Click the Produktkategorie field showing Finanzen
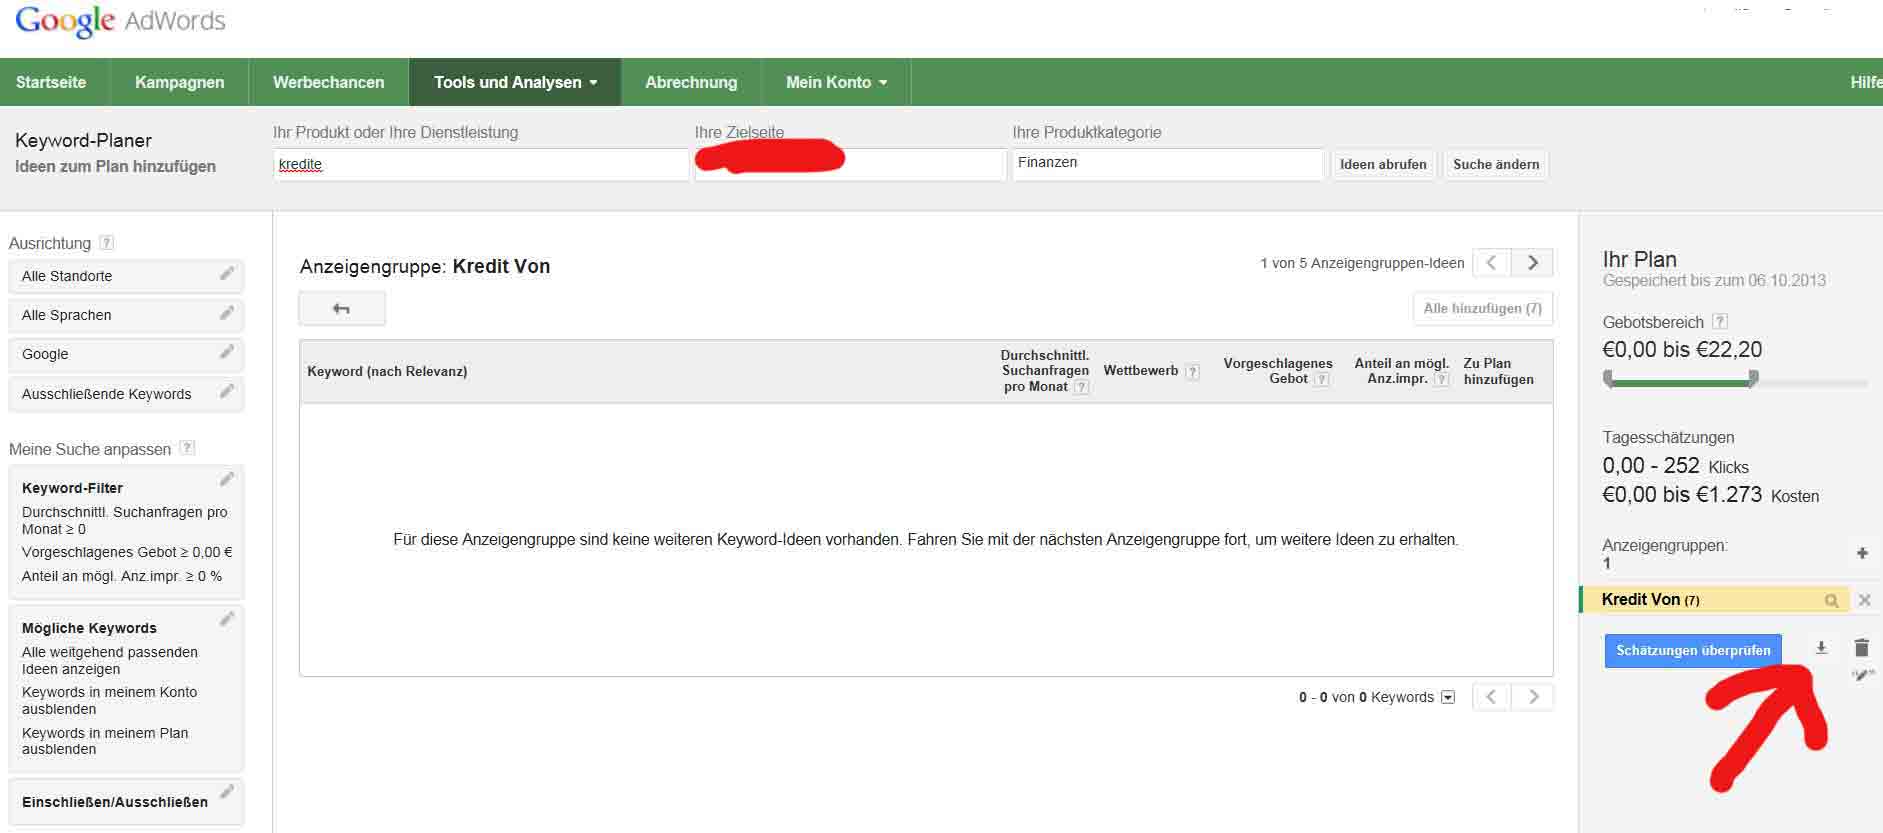 click(1167, 165)
